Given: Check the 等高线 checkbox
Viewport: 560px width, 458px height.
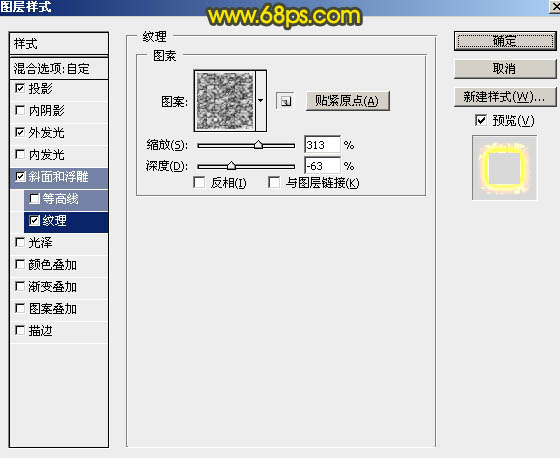Looking at the screenshot, I should pyautogui.click(x=34, y=199).
